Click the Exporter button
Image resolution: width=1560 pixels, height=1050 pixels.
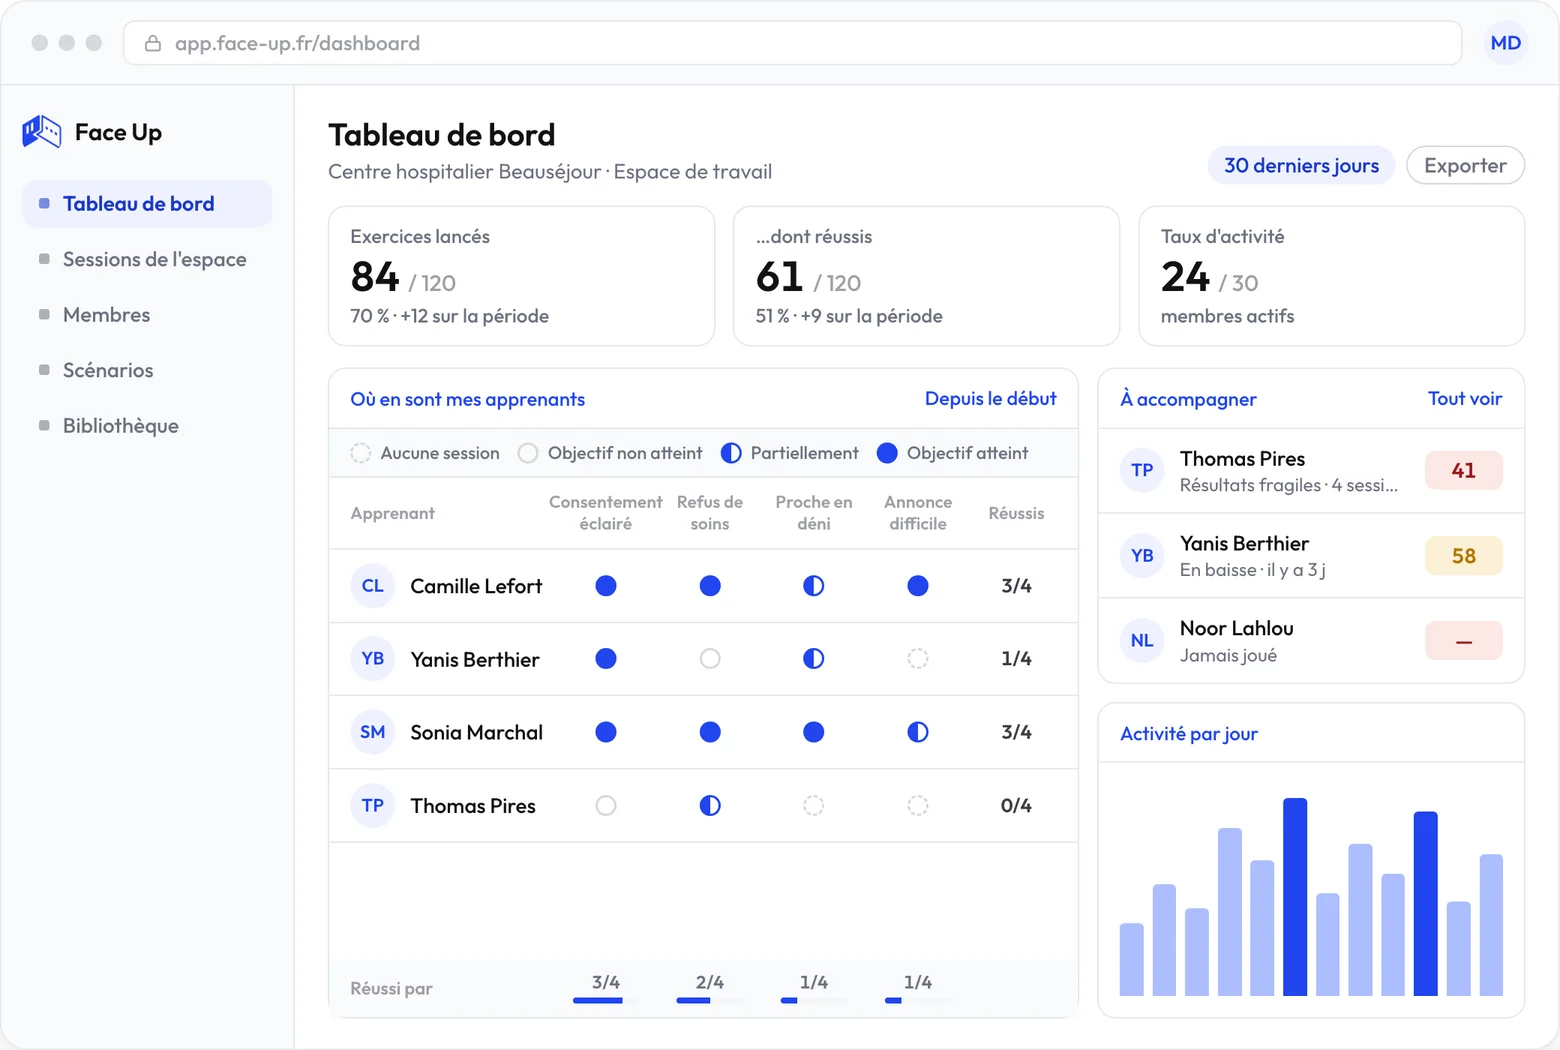(1465, 165)
